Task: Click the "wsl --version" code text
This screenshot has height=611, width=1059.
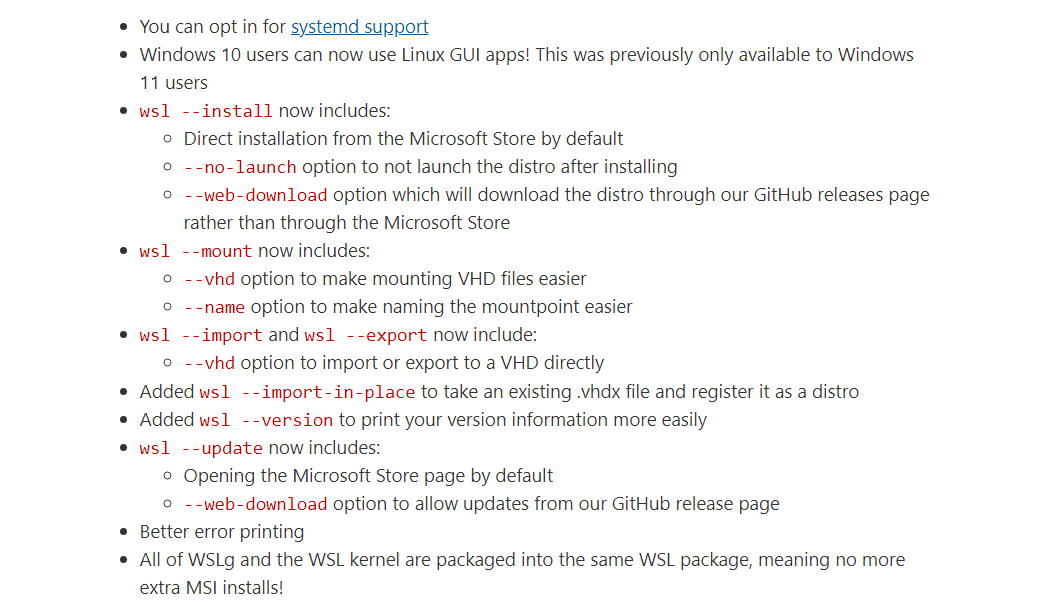Action: click(x=266, y=420)
